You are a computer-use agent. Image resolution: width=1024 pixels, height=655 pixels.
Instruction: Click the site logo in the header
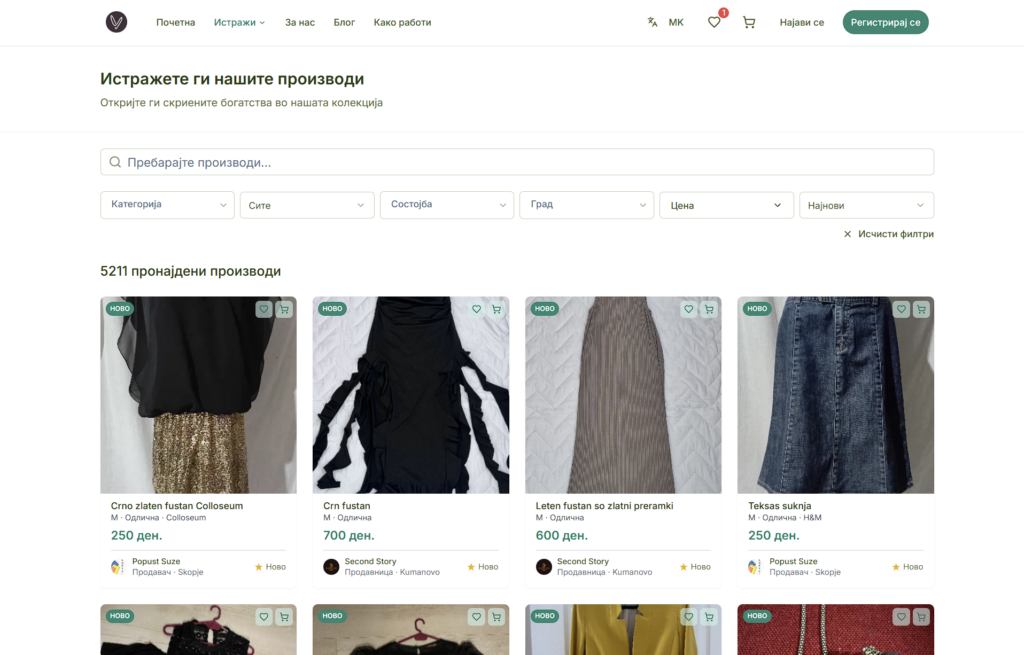[x=117, y=22]
